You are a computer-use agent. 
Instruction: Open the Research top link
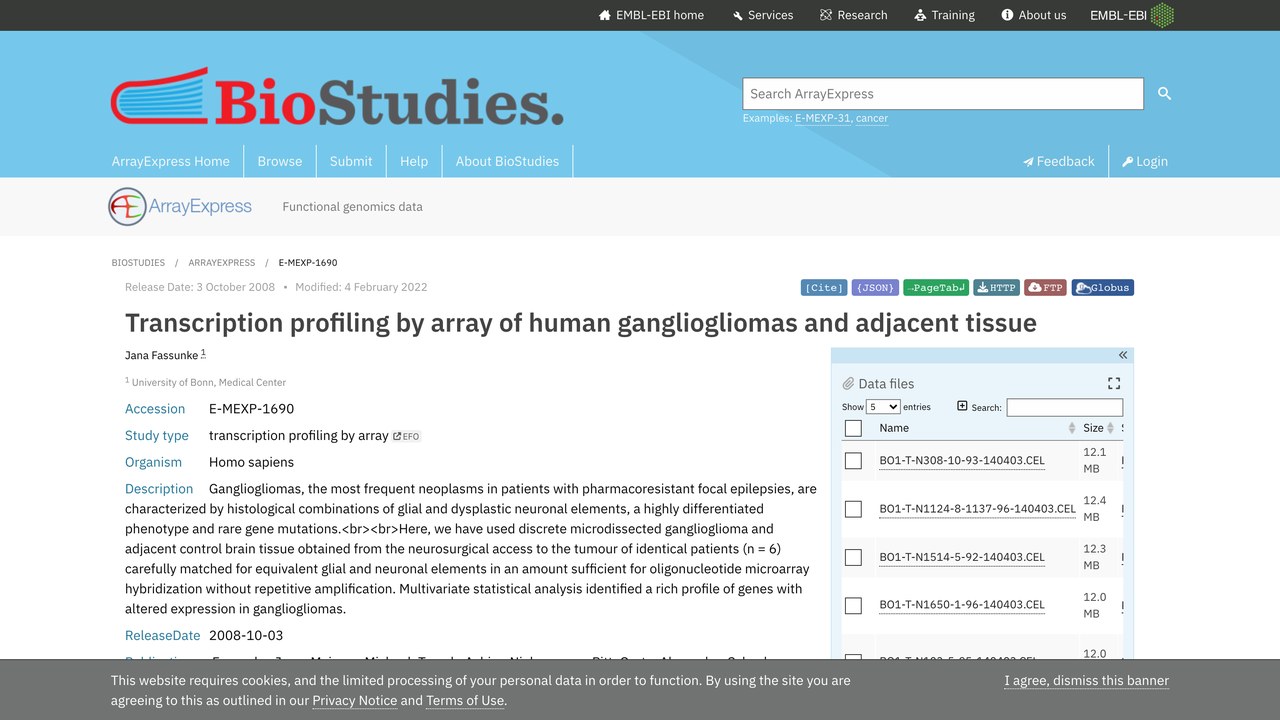point(853,15)
